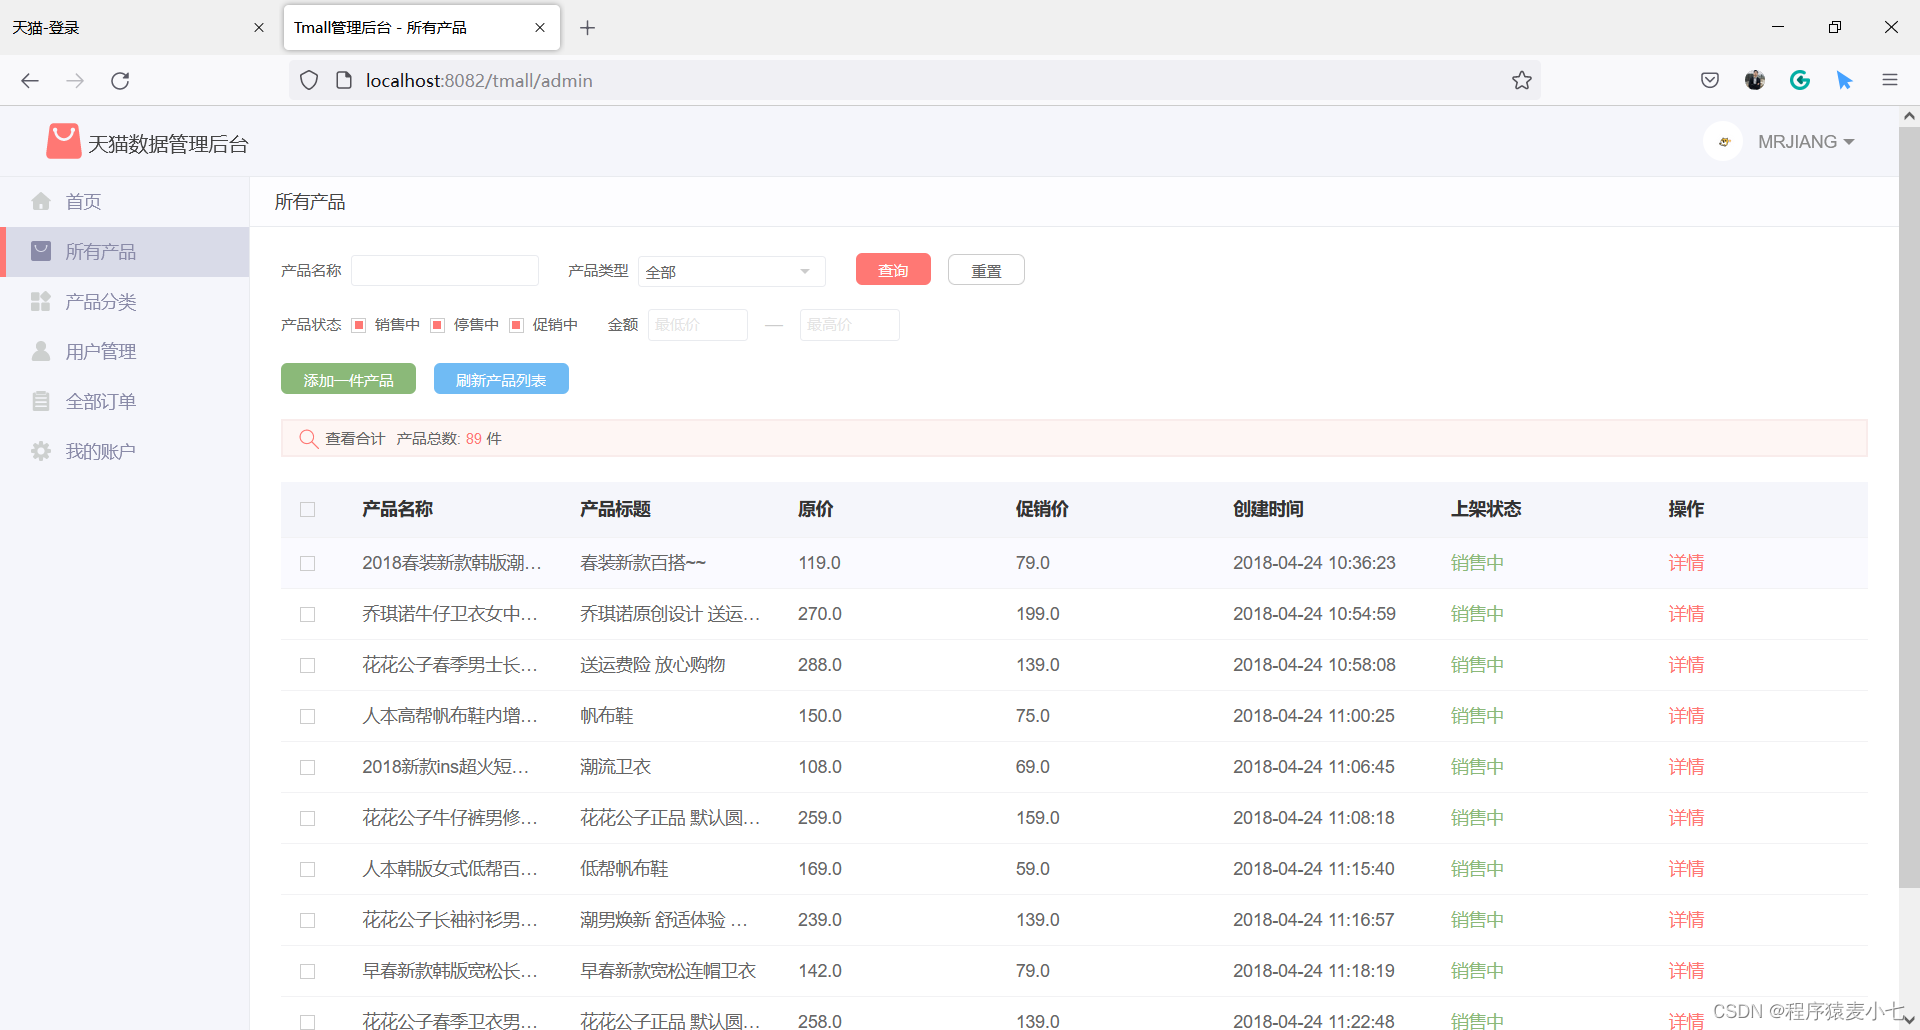Screen dimensions: 1920x1030
Task: Open 详情 for 2018春装新款韩版潮 row
Action: (x=1686, y=563)
